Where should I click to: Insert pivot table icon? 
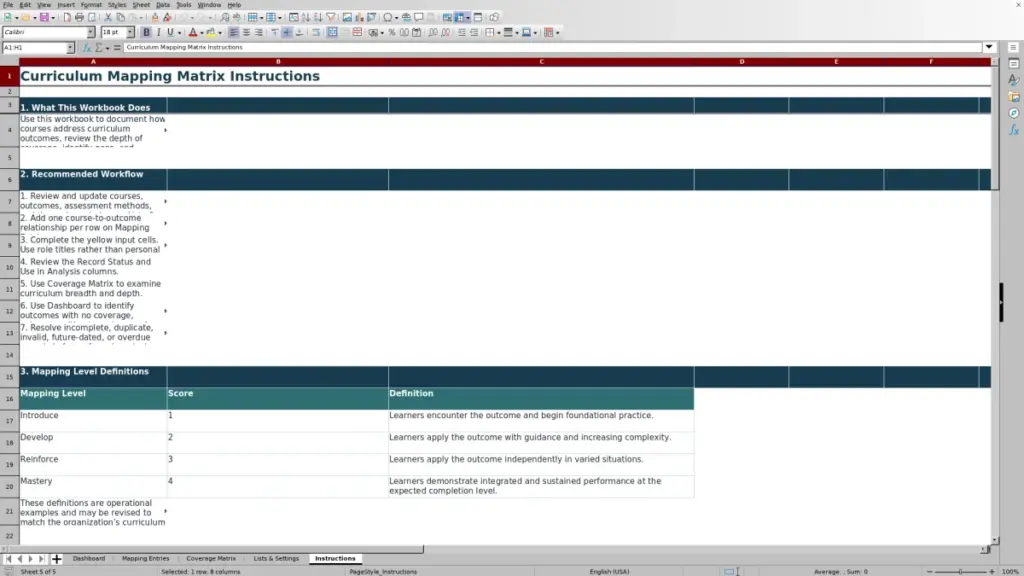[371, 18]
